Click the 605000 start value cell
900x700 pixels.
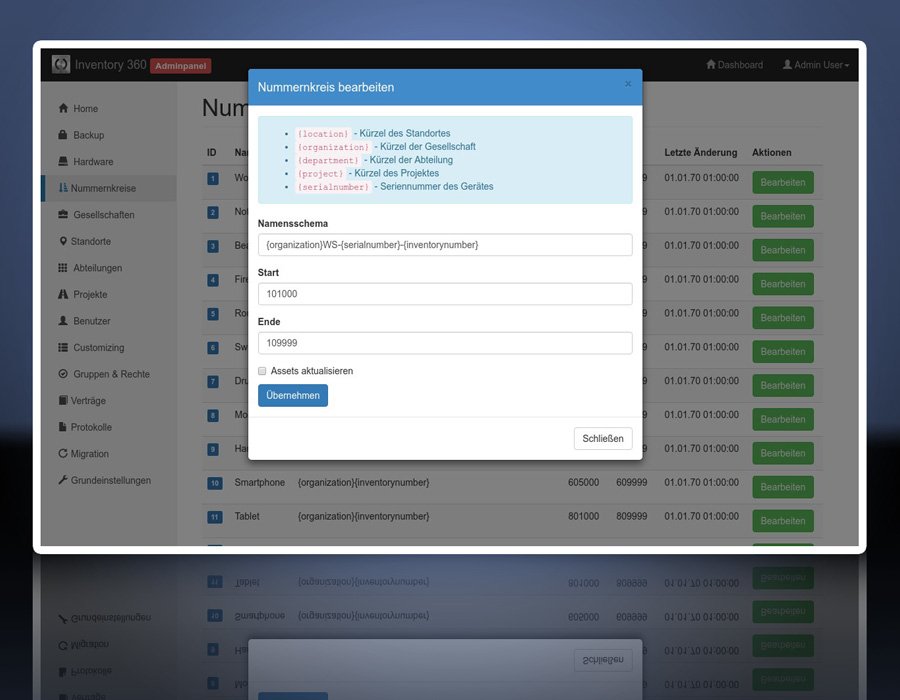583,483
